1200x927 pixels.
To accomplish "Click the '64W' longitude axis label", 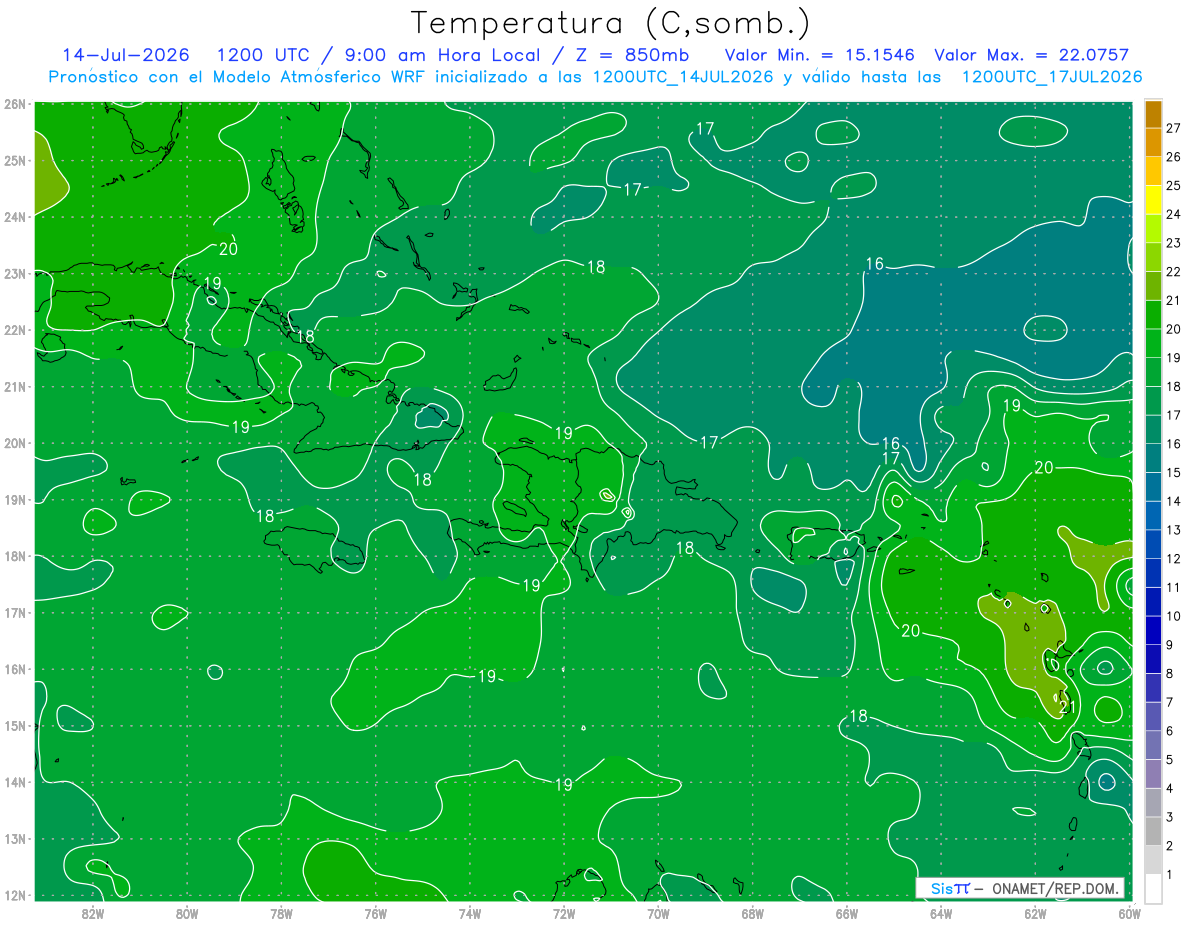I will tap(941, 913).
